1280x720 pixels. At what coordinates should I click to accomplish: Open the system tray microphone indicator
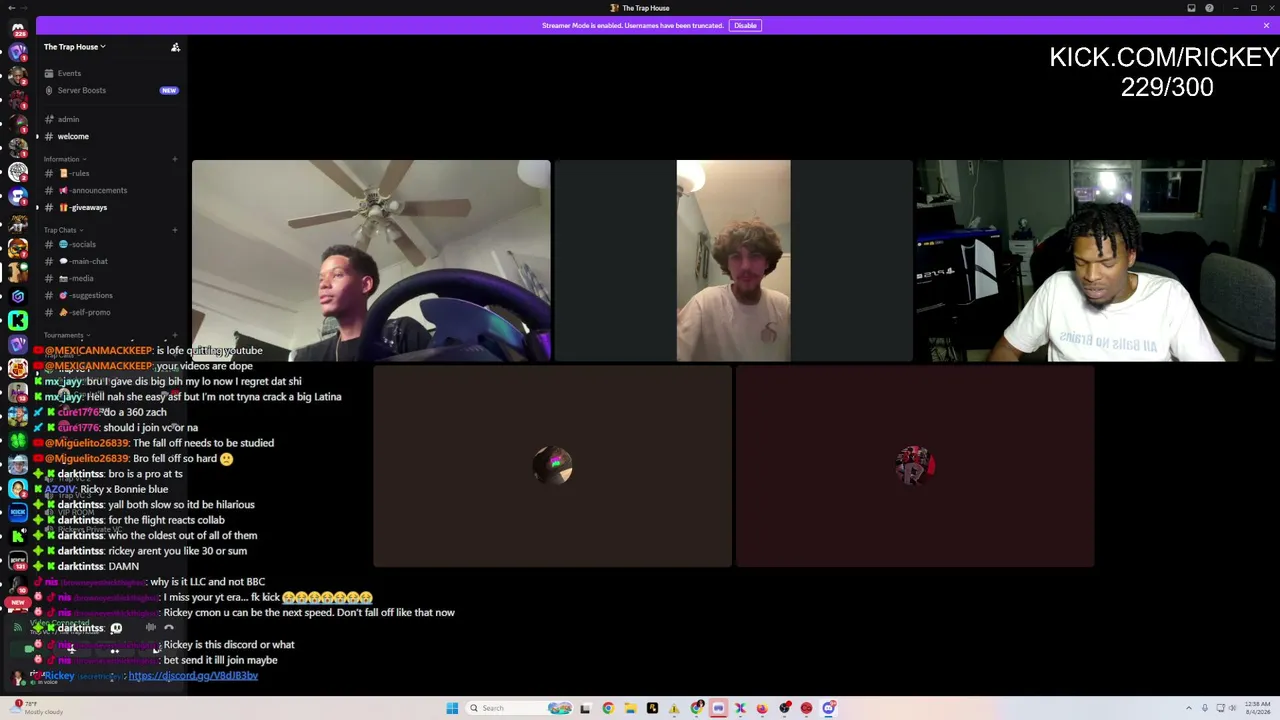(x=1205, y=708)
